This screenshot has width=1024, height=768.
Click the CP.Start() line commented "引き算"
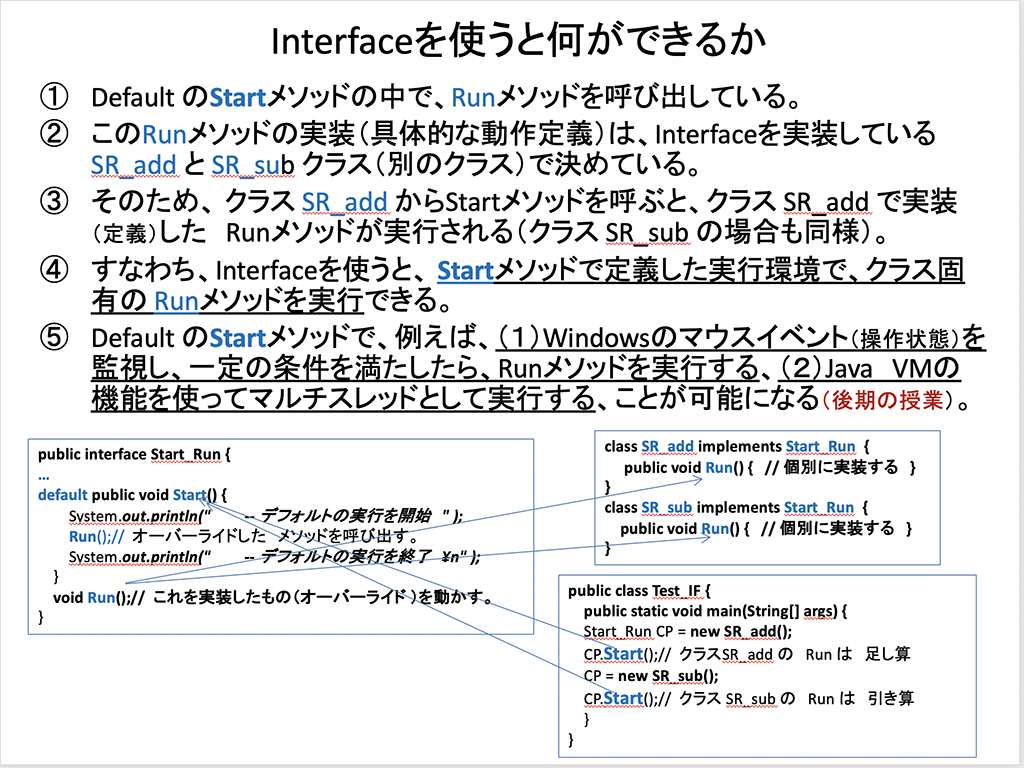coord(749,698)
